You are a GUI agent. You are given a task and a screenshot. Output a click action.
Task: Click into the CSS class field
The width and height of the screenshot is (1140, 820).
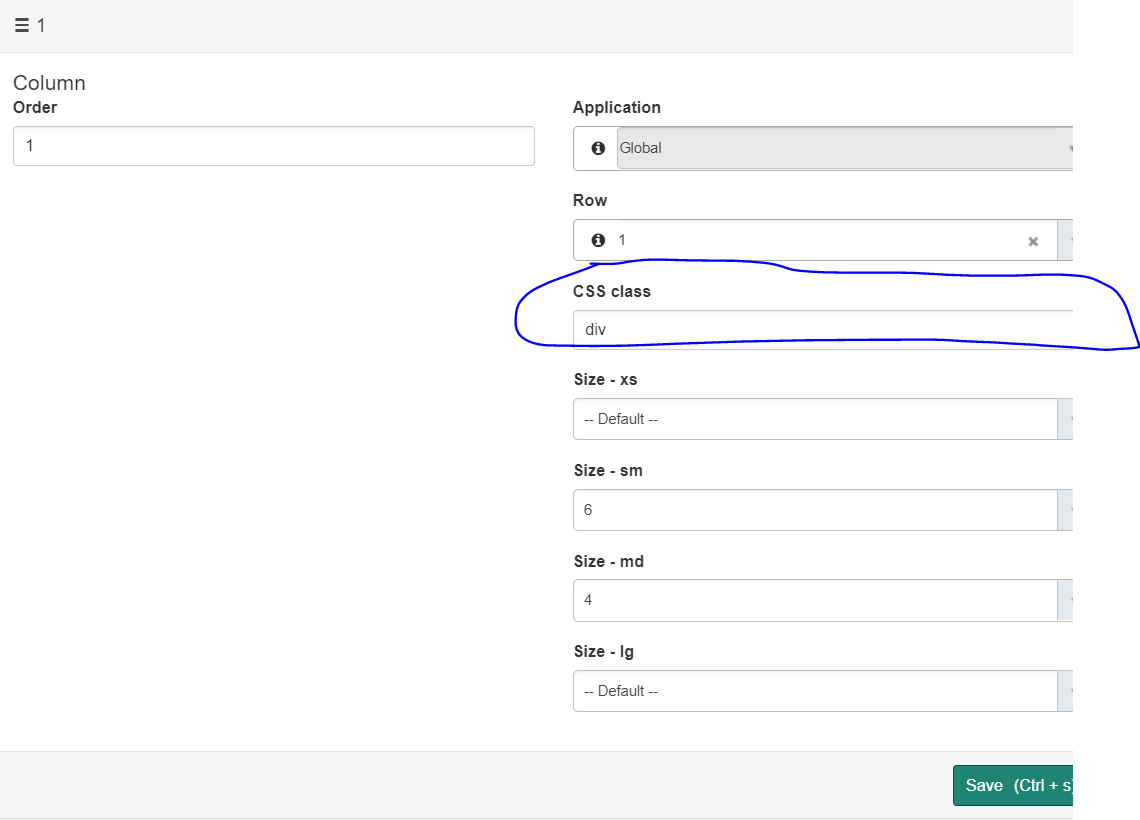point(823,329)
